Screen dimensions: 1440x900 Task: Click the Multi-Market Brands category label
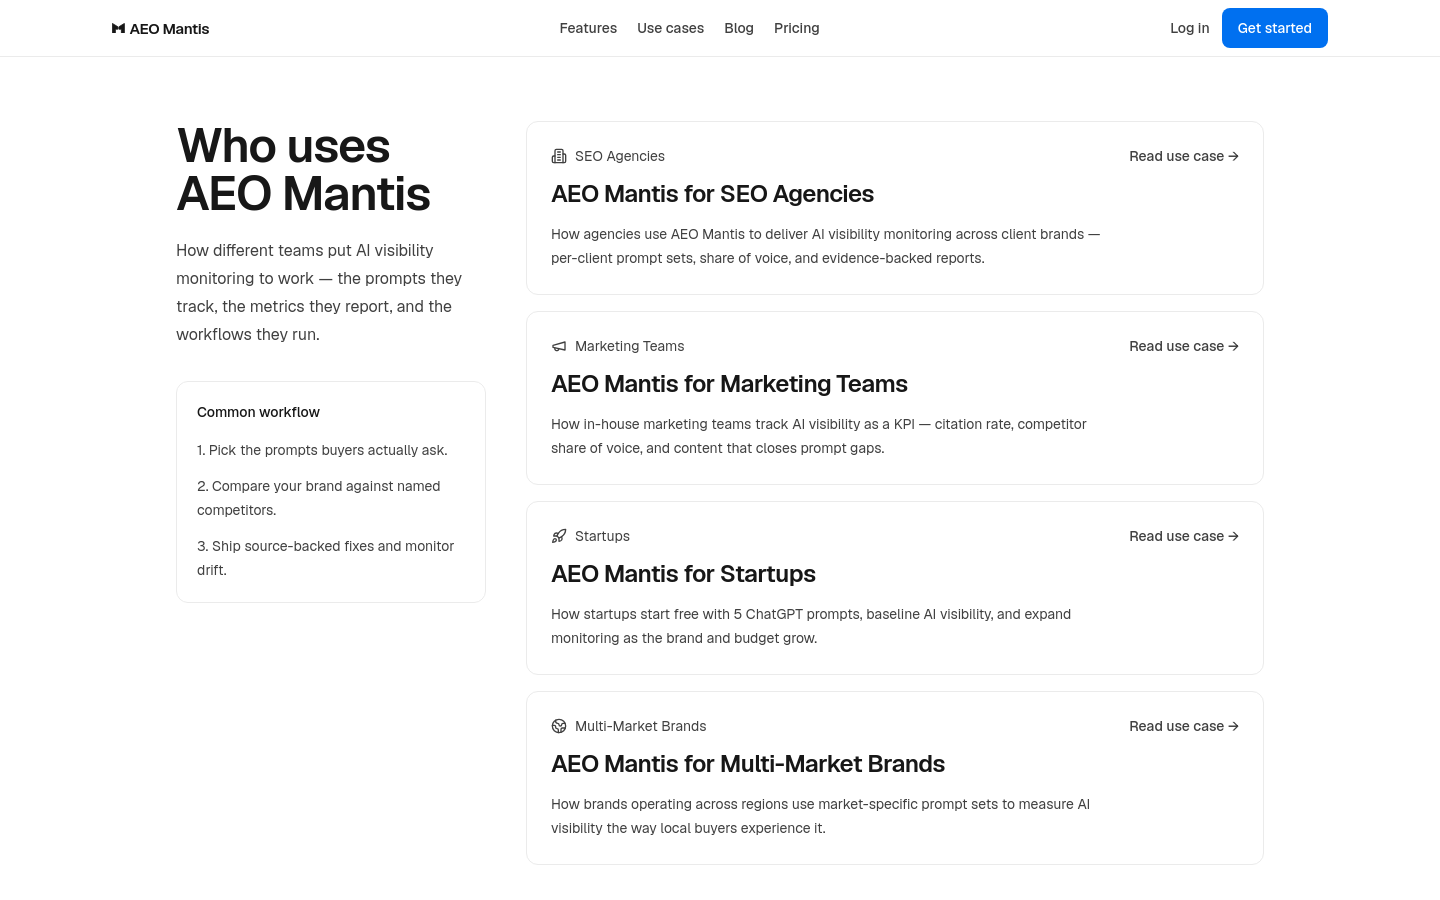(x=640, y=726)
